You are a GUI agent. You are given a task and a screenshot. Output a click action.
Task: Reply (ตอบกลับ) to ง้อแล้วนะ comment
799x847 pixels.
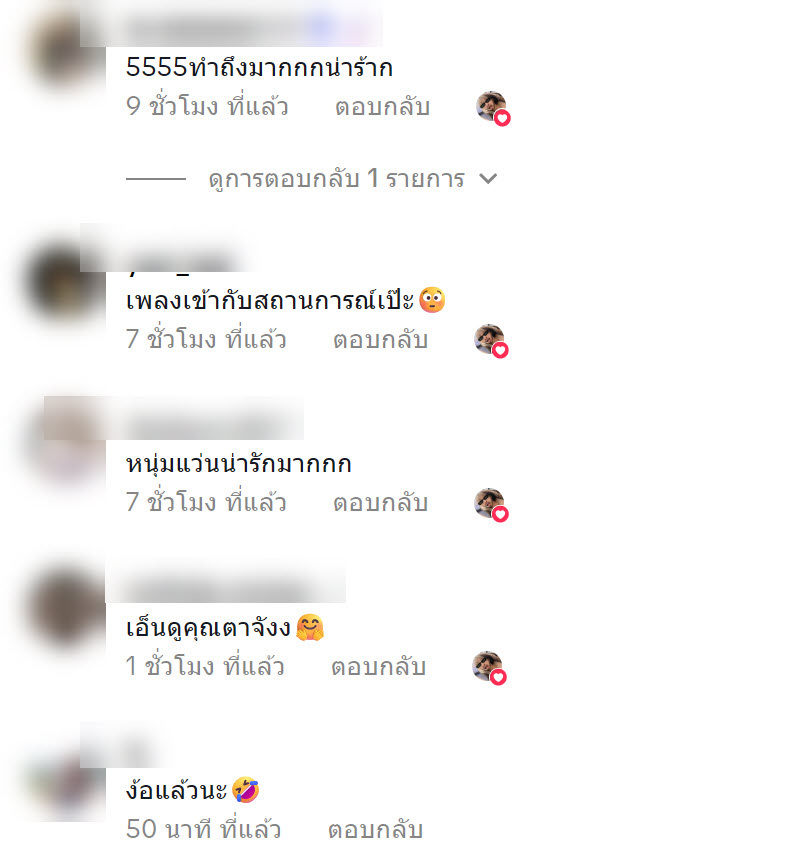point(375,830)
